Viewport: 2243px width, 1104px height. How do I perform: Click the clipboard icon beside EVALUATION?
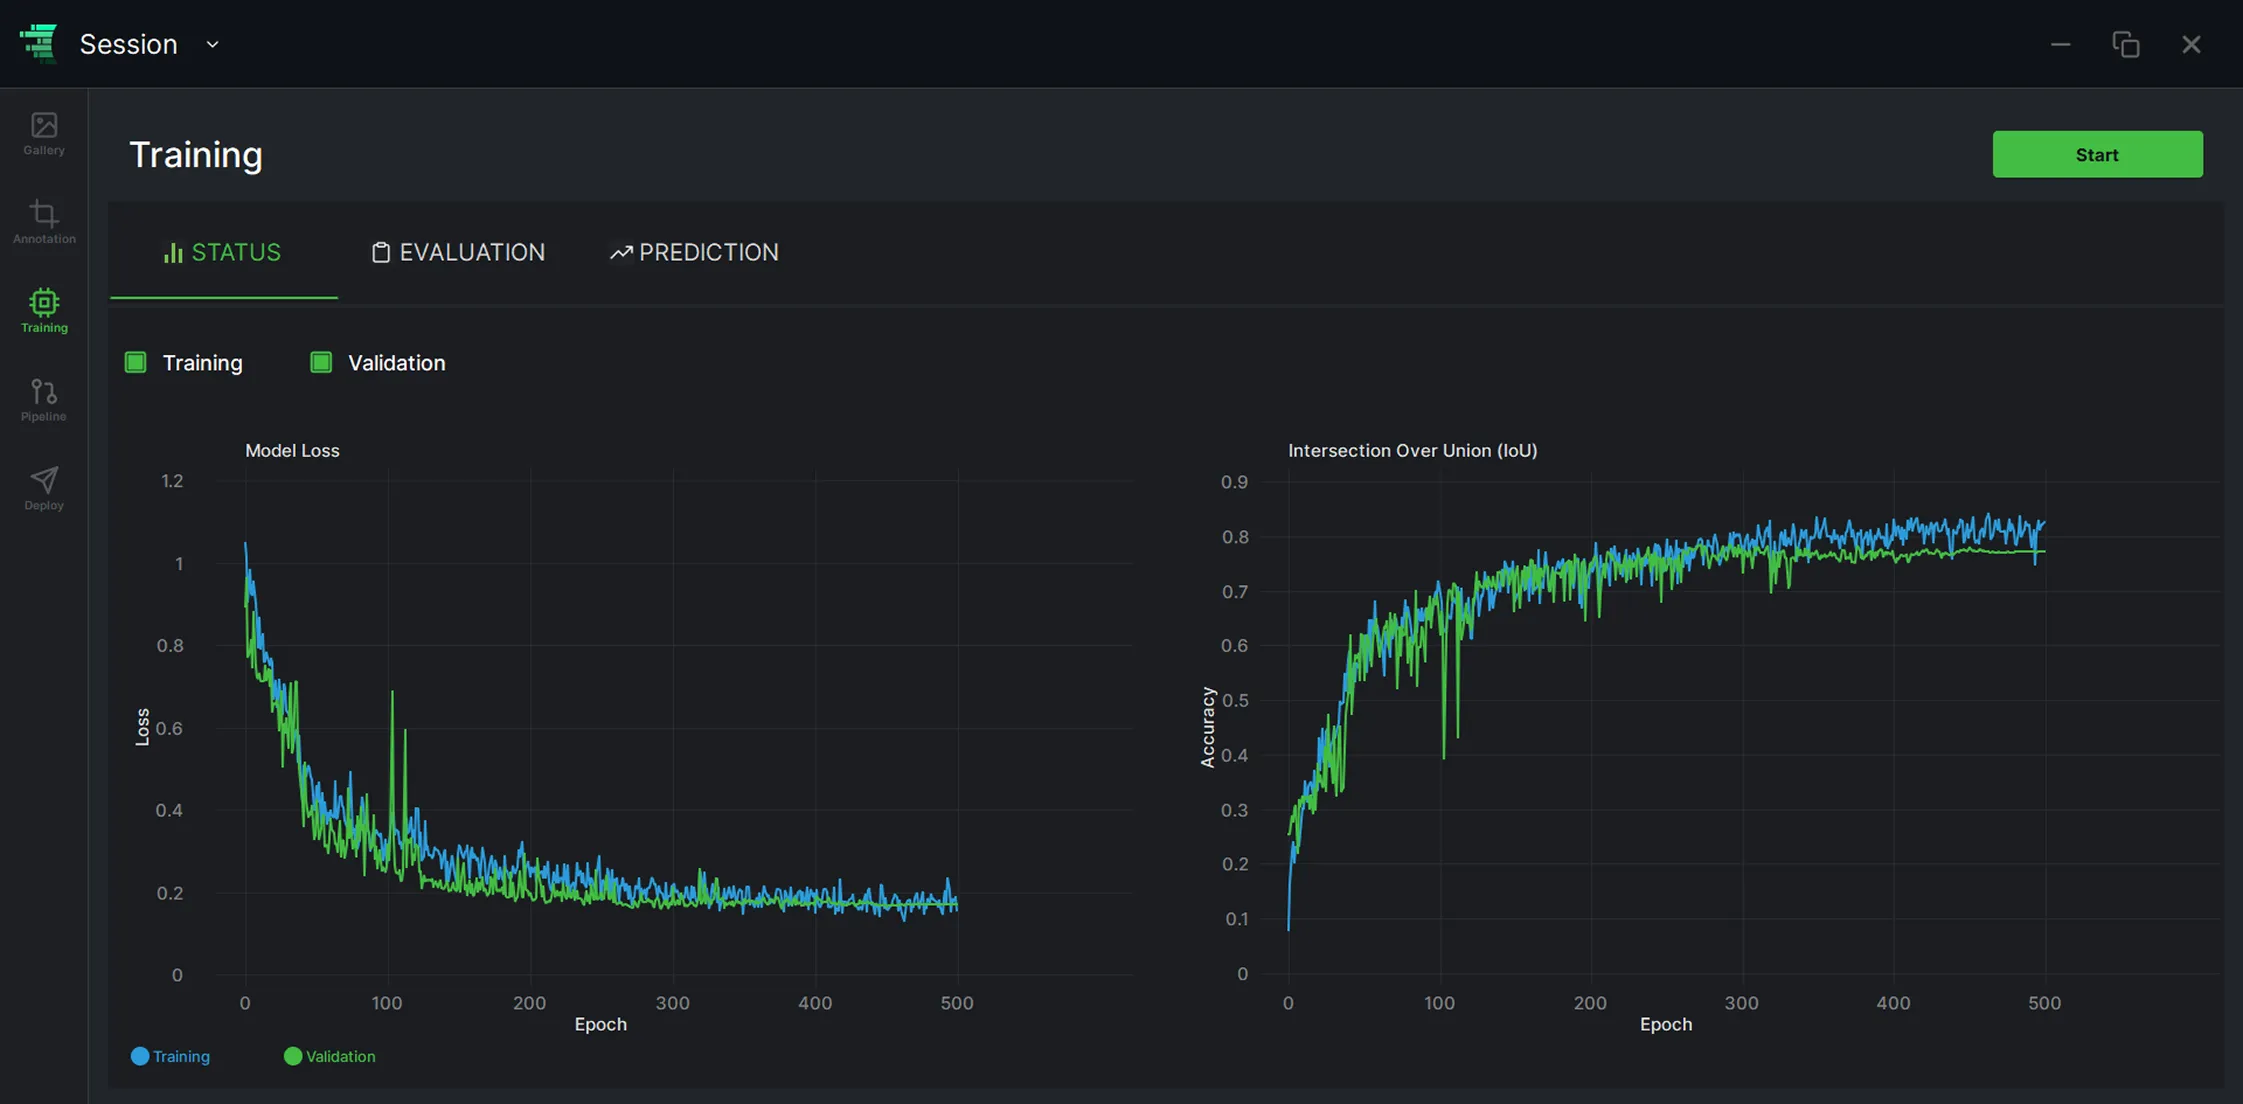point(380,252)
